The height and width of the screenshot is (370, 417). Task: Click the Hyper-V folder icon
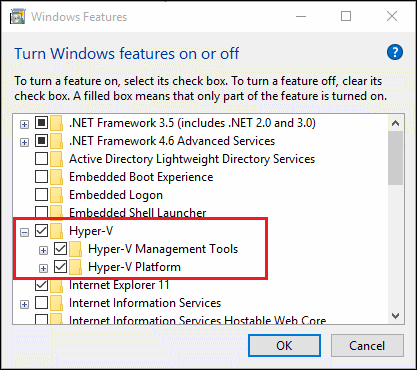pyautogui.click(x=57, y=231)
